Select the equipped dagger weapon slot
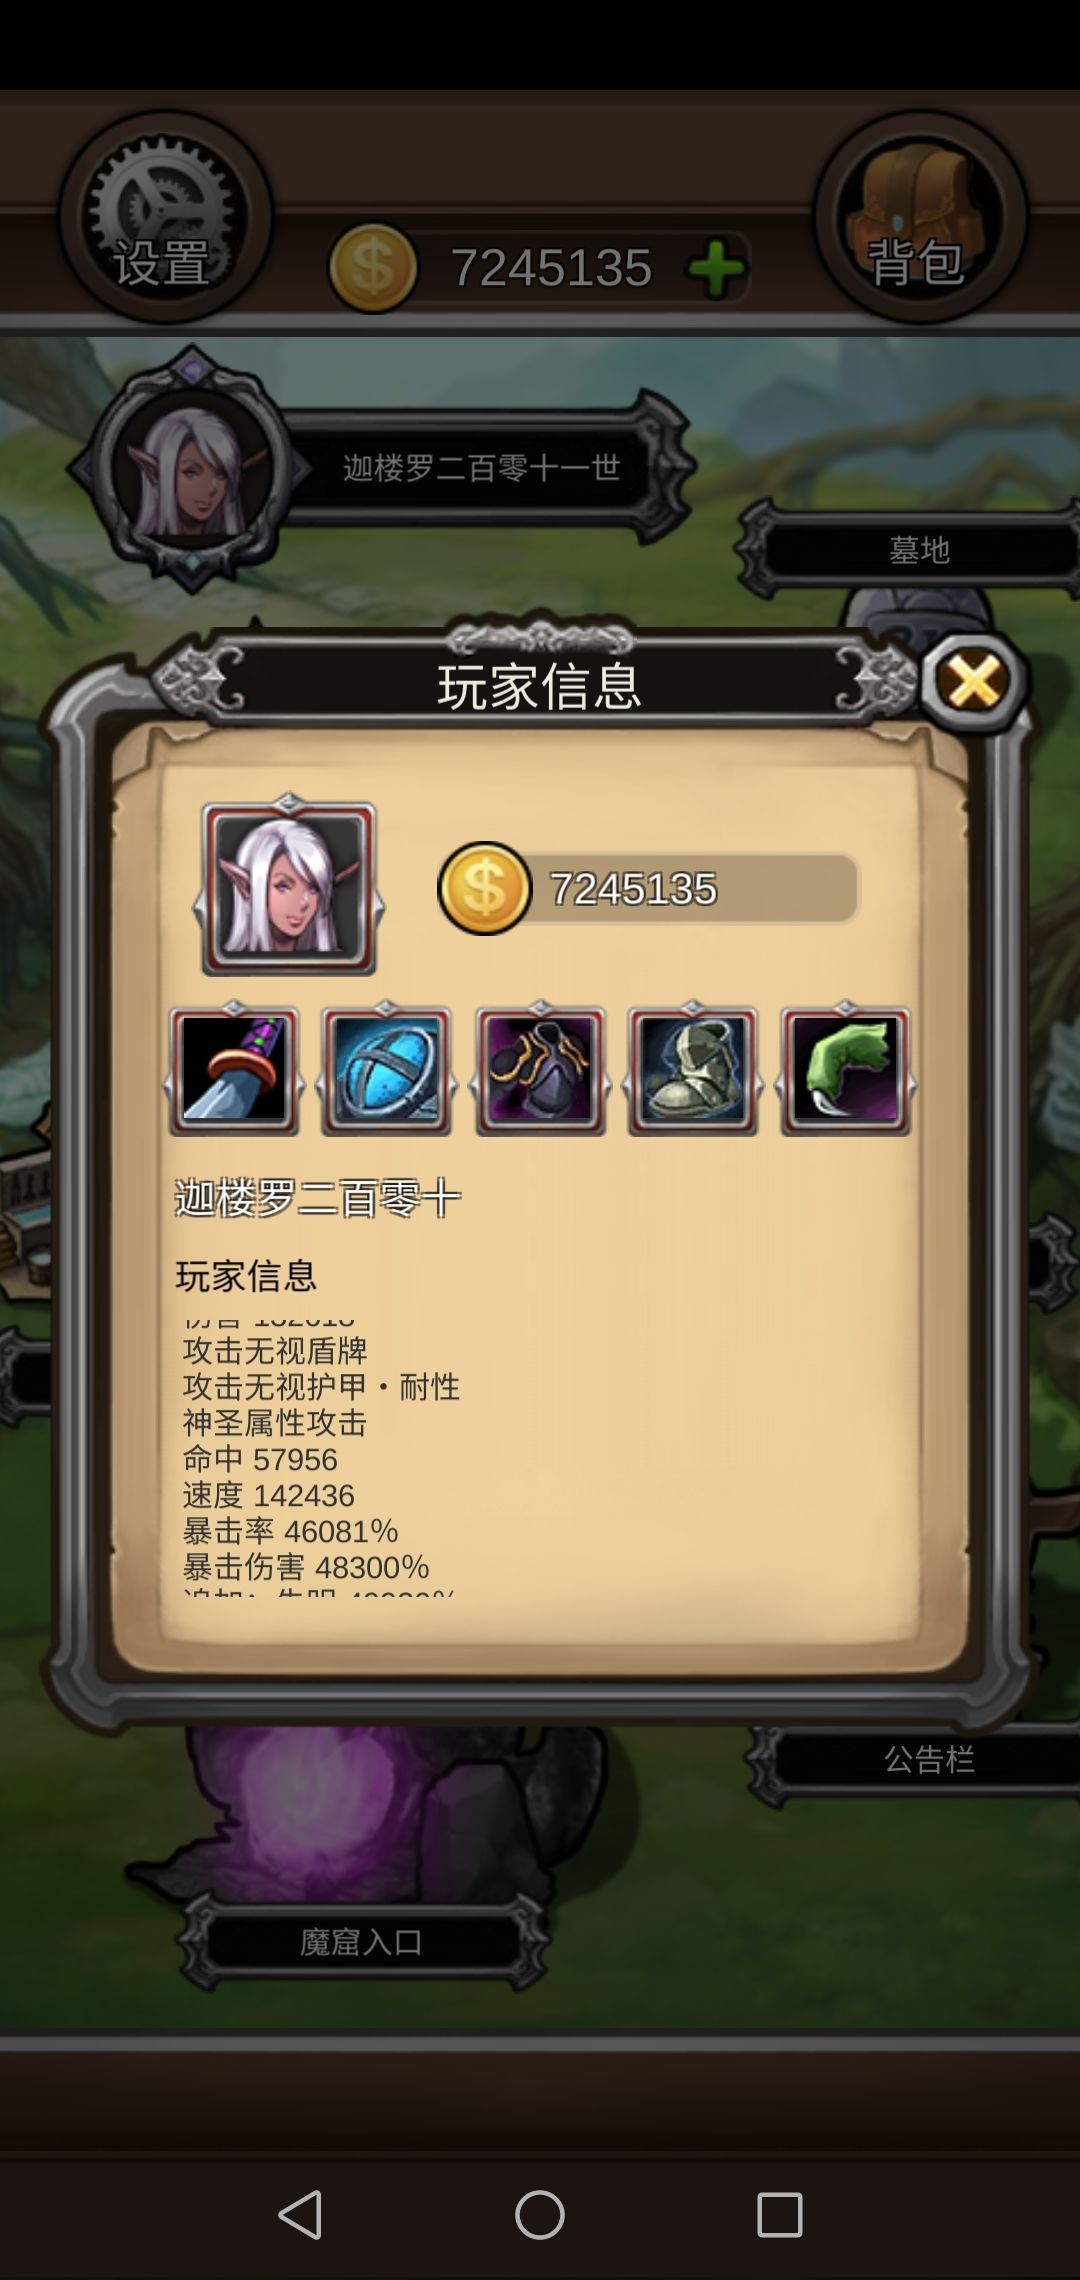Screen dimensions: 1080x2280 click(x=234, y=1070)
